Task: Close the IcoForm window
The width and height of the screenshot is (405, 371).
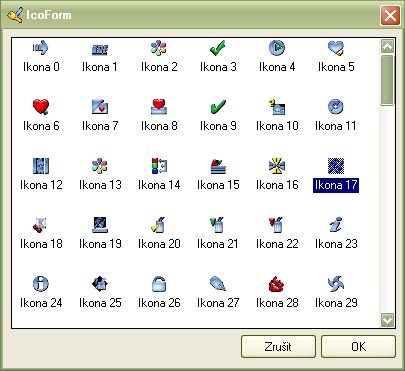Action: click(390, 15)
